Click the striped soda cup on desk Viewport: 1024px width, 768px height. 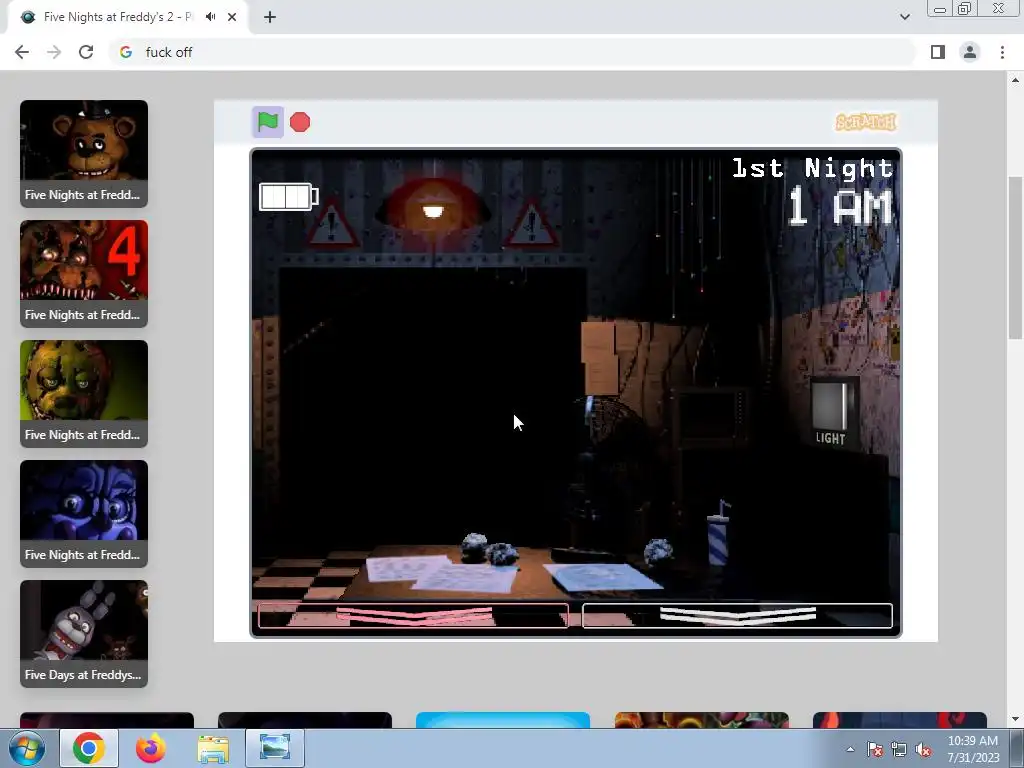[x=718, y=534]
